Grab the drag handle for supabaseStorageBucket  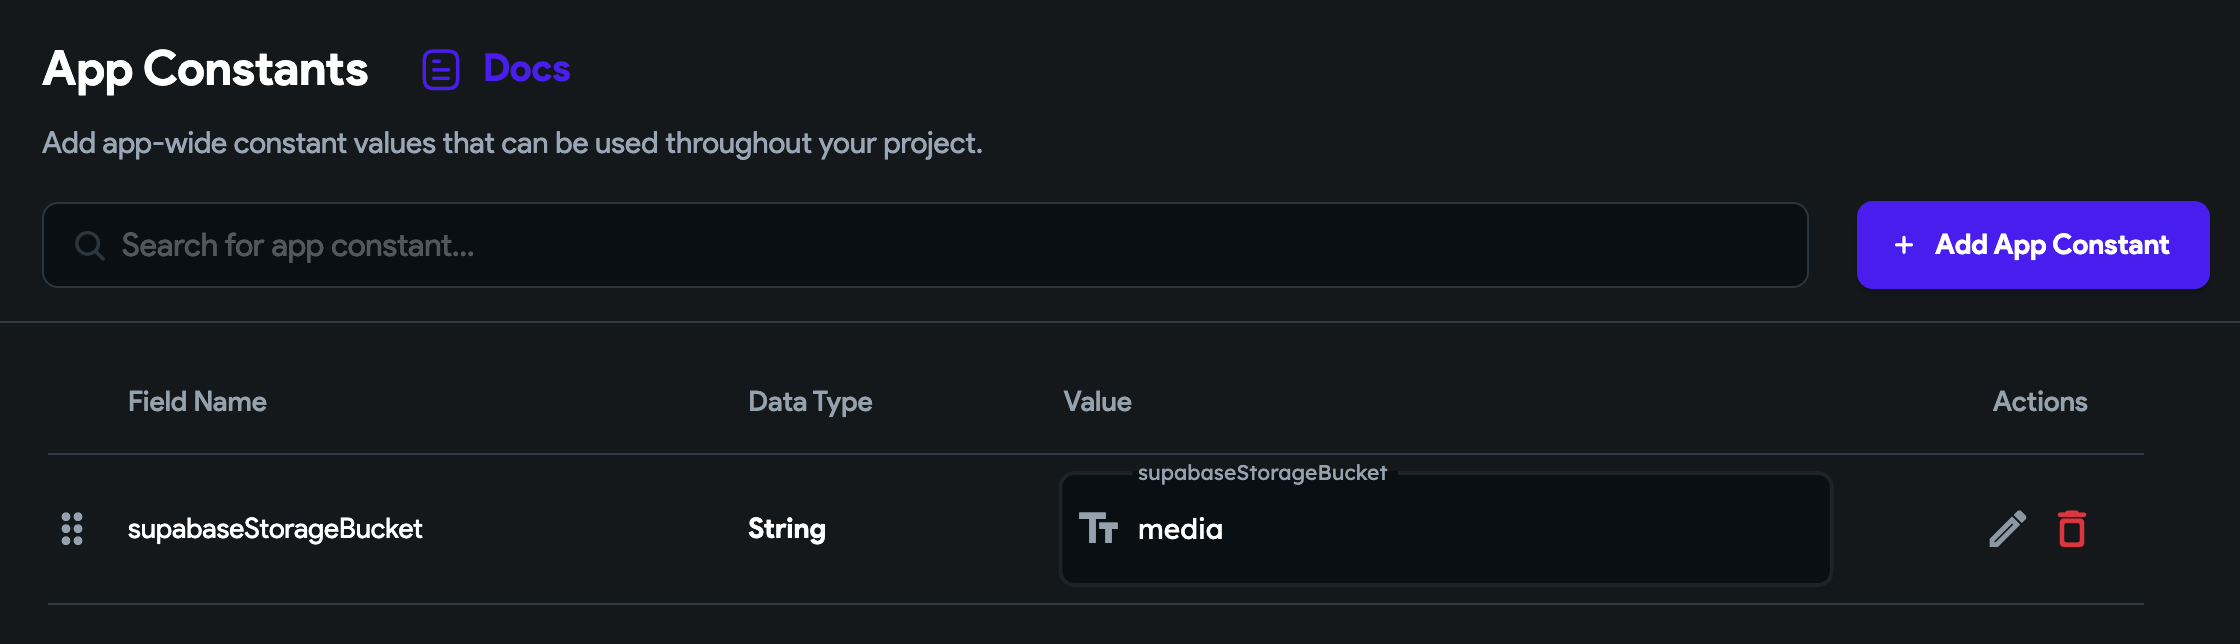click(72, 529)
